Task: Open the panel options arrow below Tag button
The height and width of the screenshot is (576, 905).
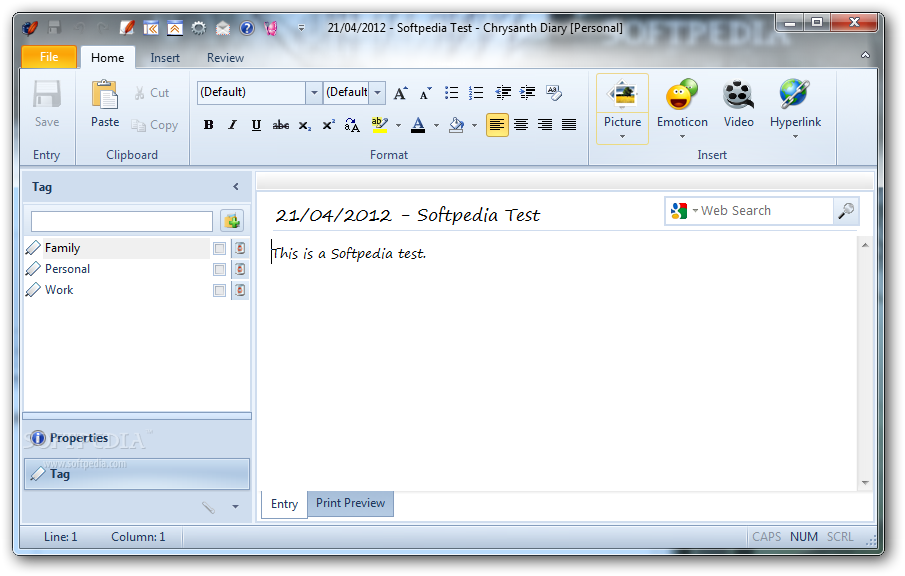Action: [235, 507]
